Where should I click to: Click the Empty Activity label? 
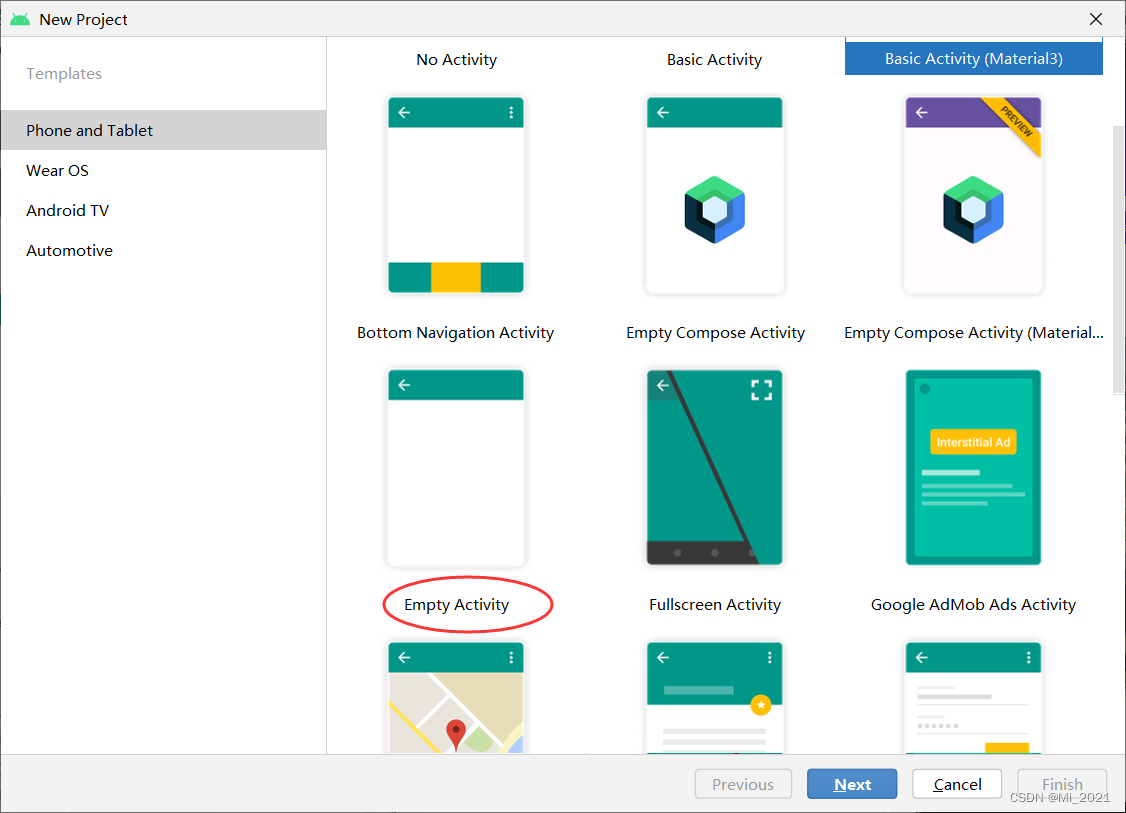click(x=457, y=605)
